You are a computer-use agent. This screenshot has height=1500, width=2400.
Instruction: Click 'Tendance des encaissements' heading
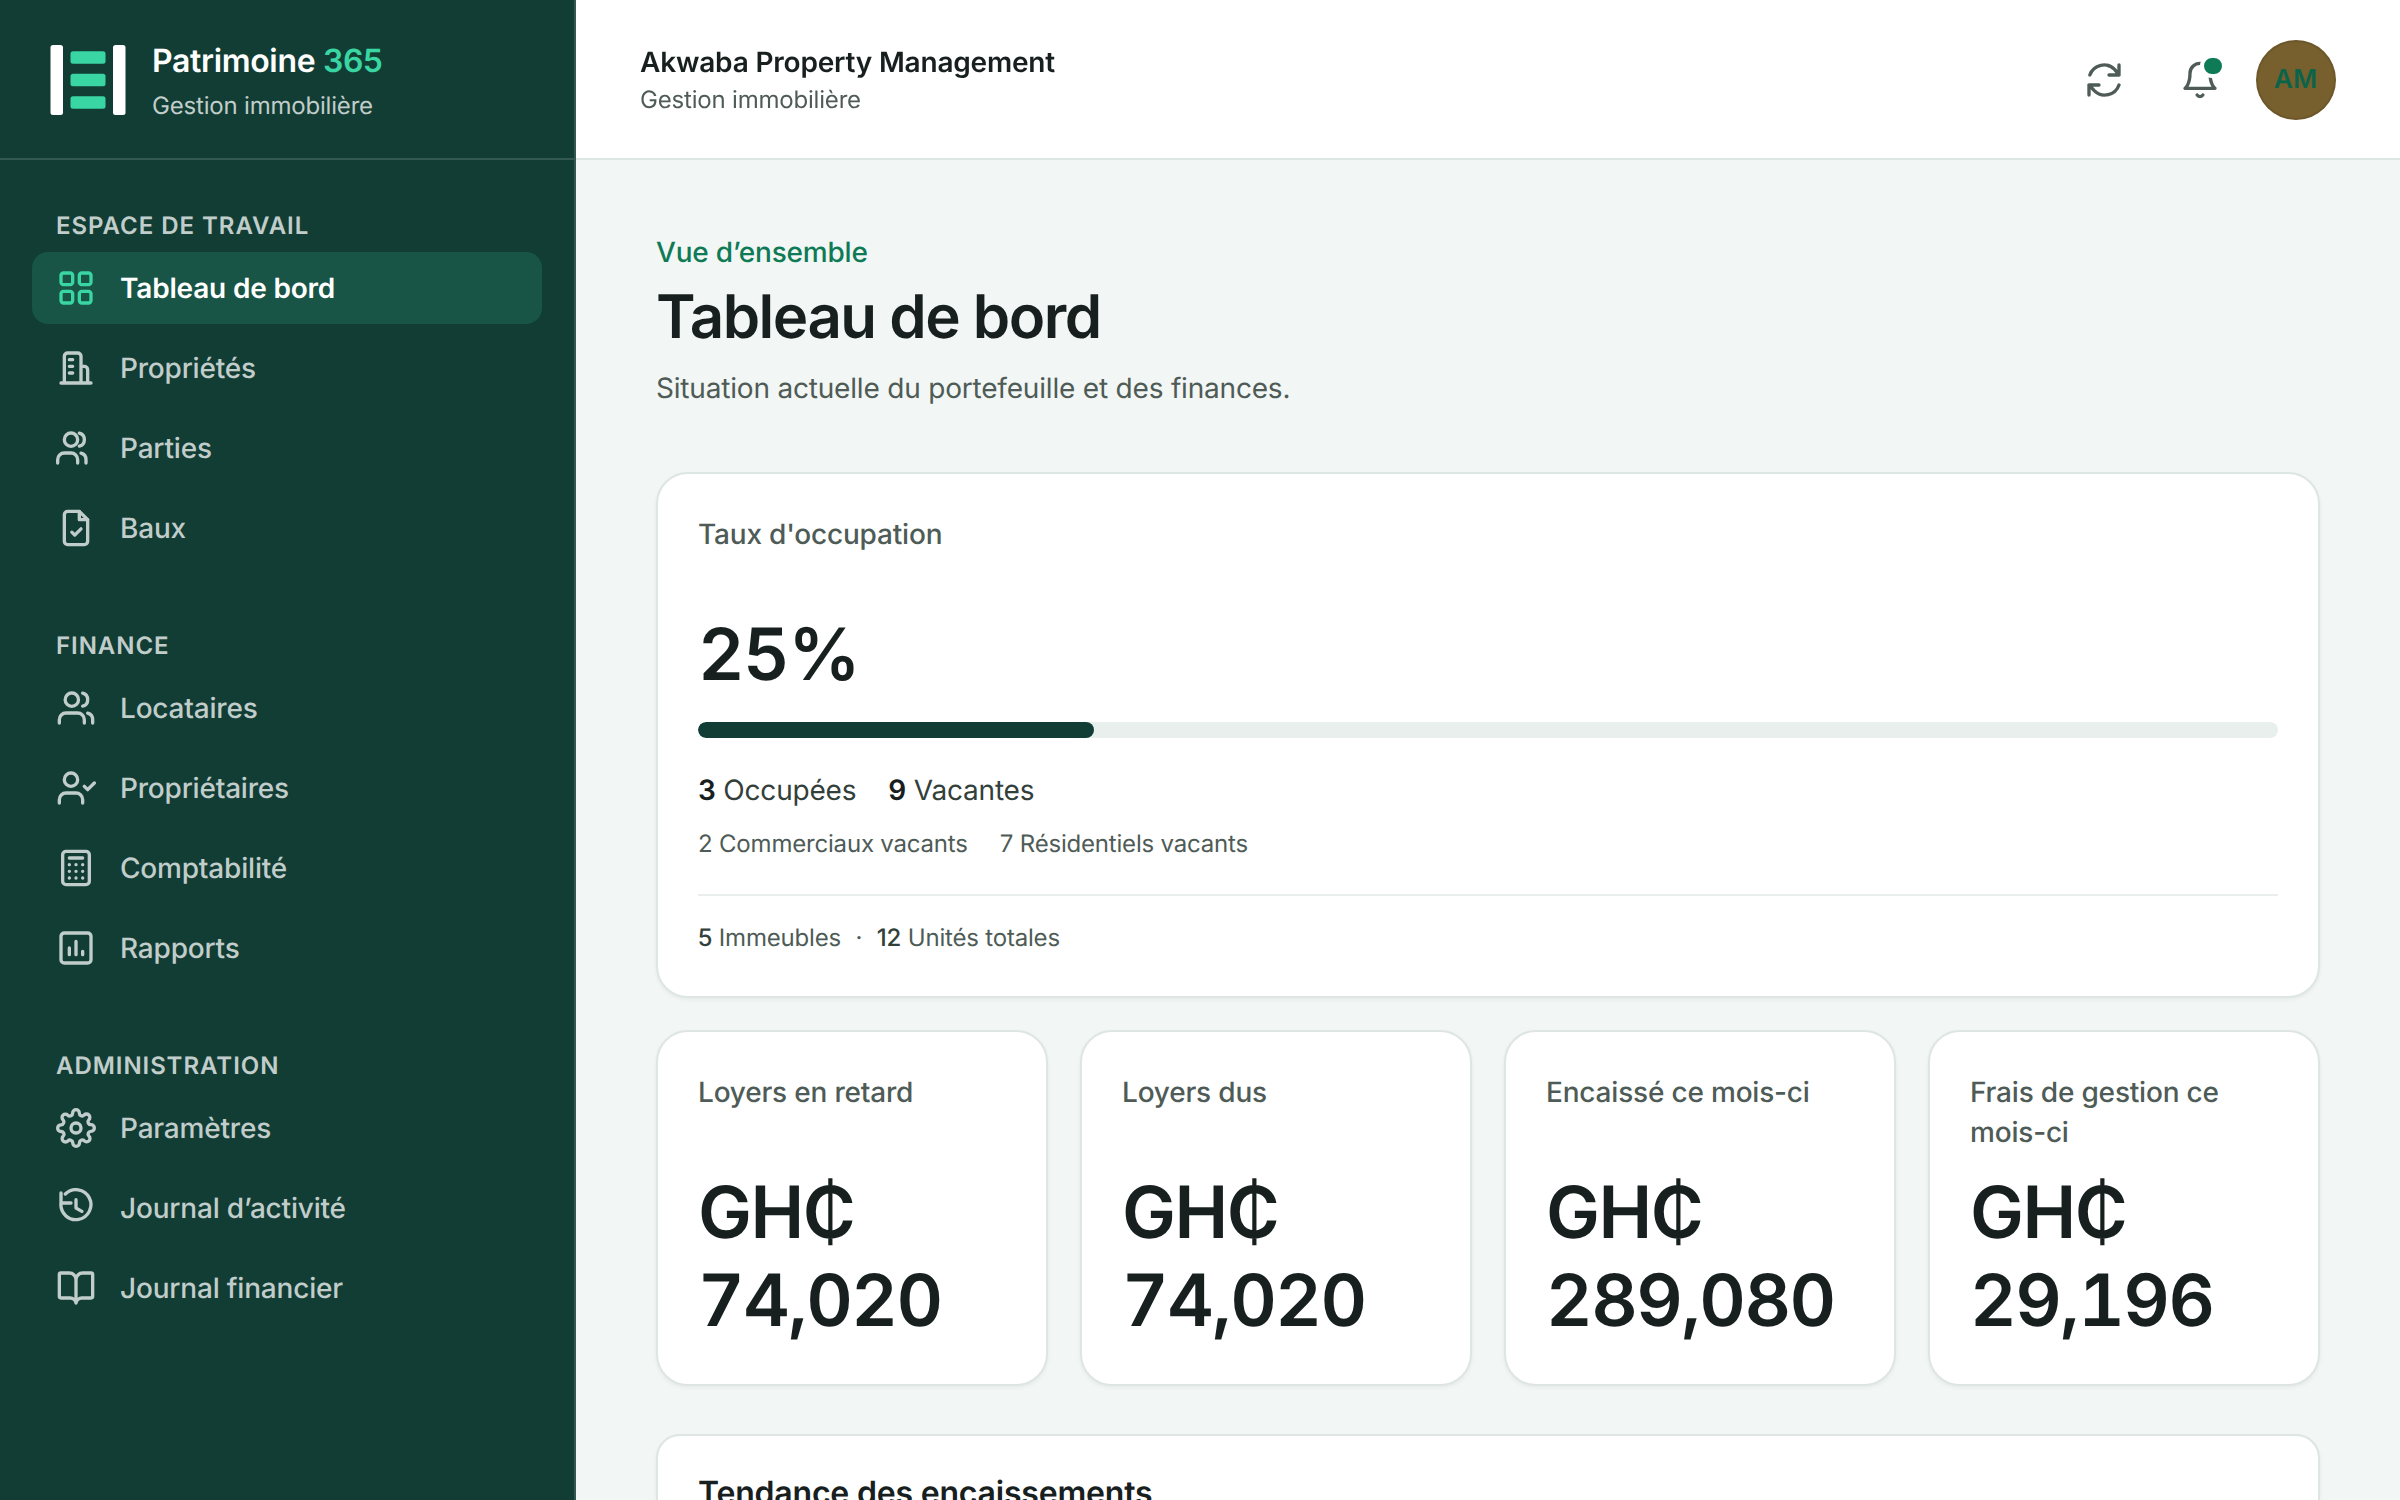click(x=925, y=1488)
